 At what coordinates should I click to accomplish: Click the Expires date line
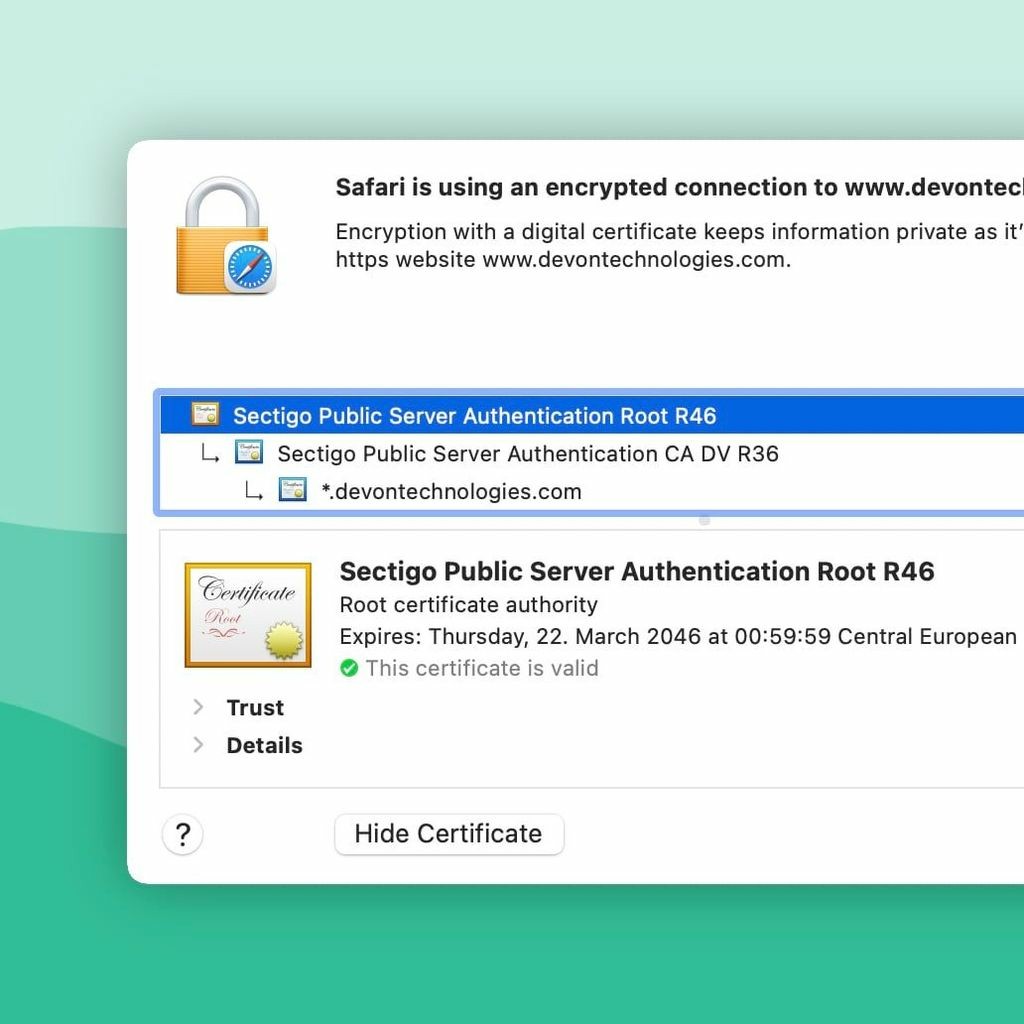(x=681, y=636)
